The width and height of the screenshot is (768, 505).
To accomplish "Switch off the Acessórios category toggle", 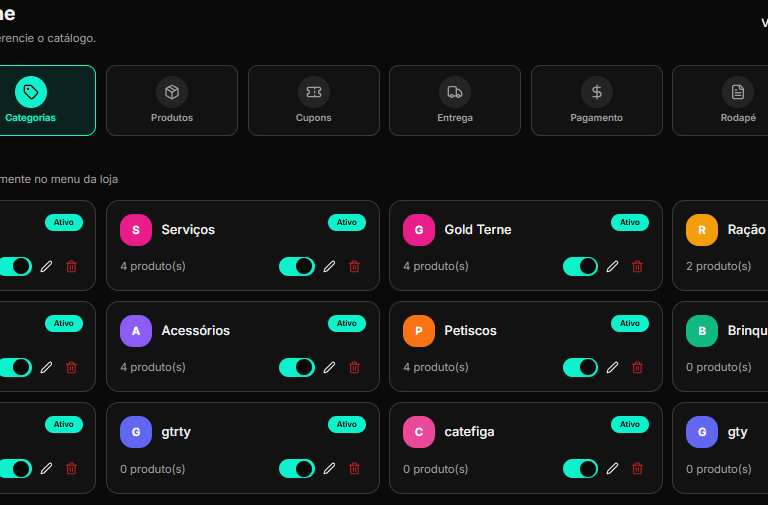I will (x=297, y=367).
